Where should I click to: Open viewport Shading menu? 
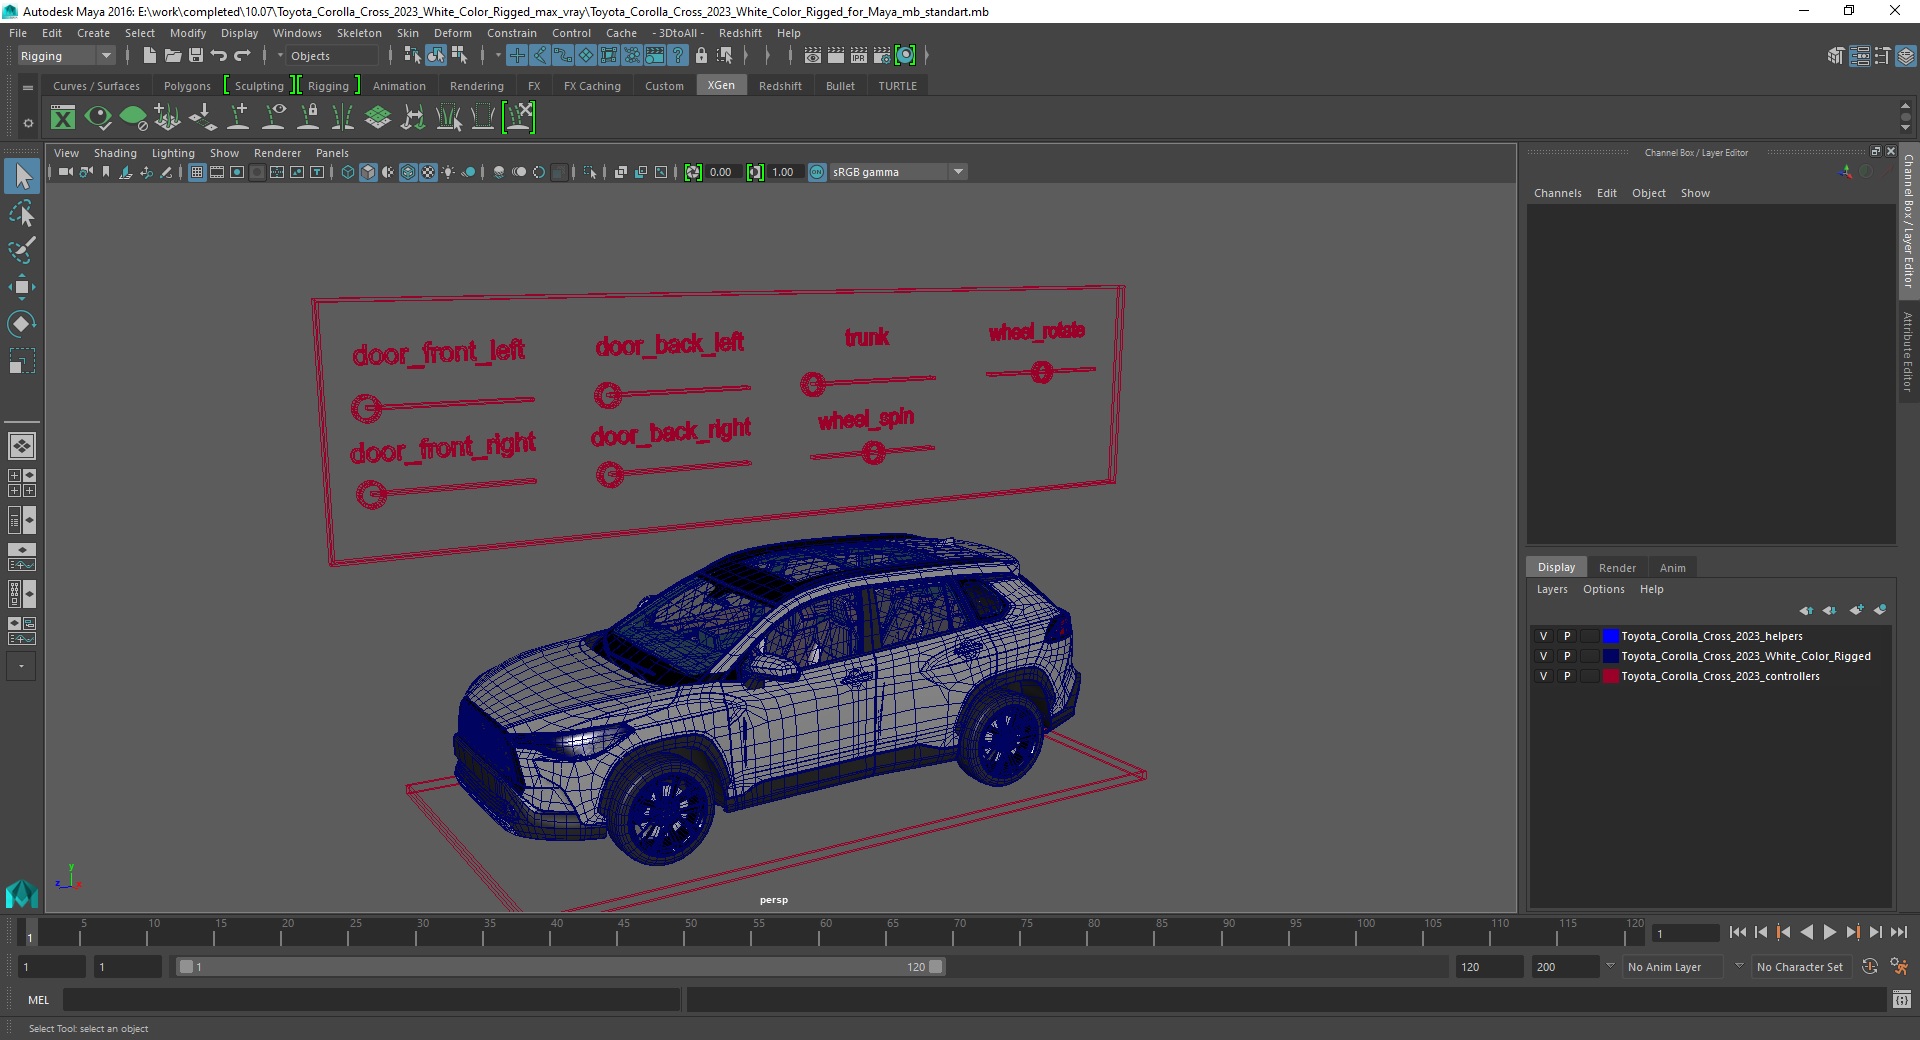click(115, 153)
